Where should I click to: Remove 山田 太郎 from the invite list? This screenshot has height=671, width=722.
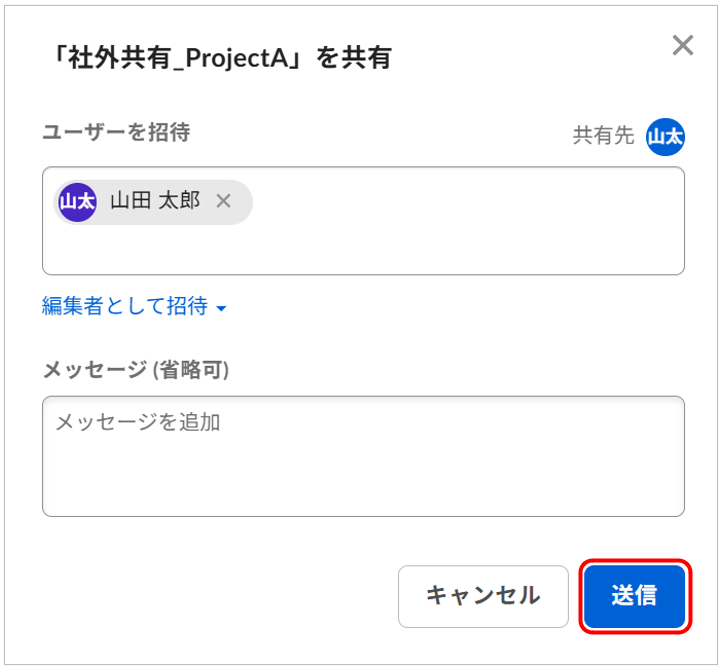[224, 201]
